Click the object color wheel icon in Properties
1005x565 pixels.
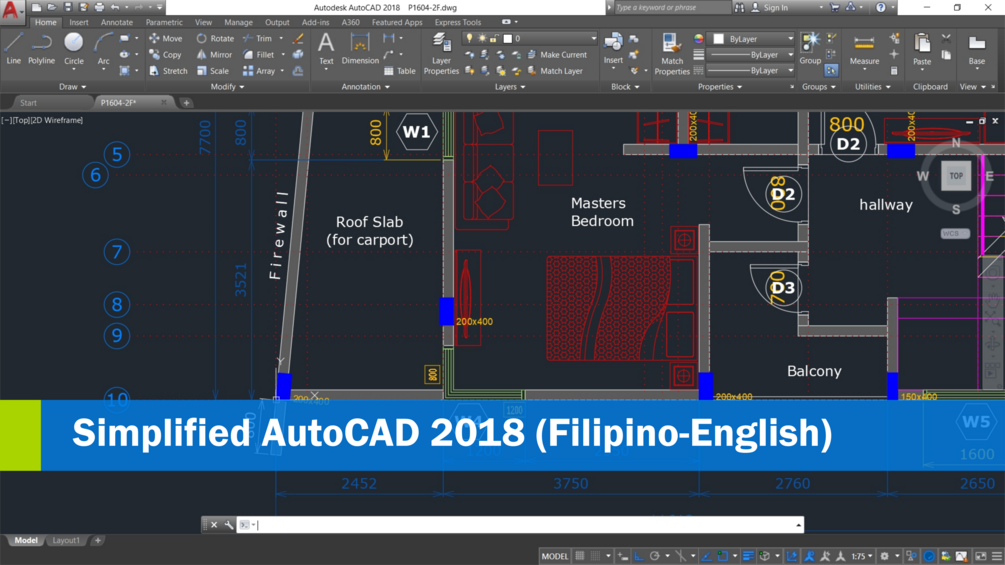[x=699, y=38]
